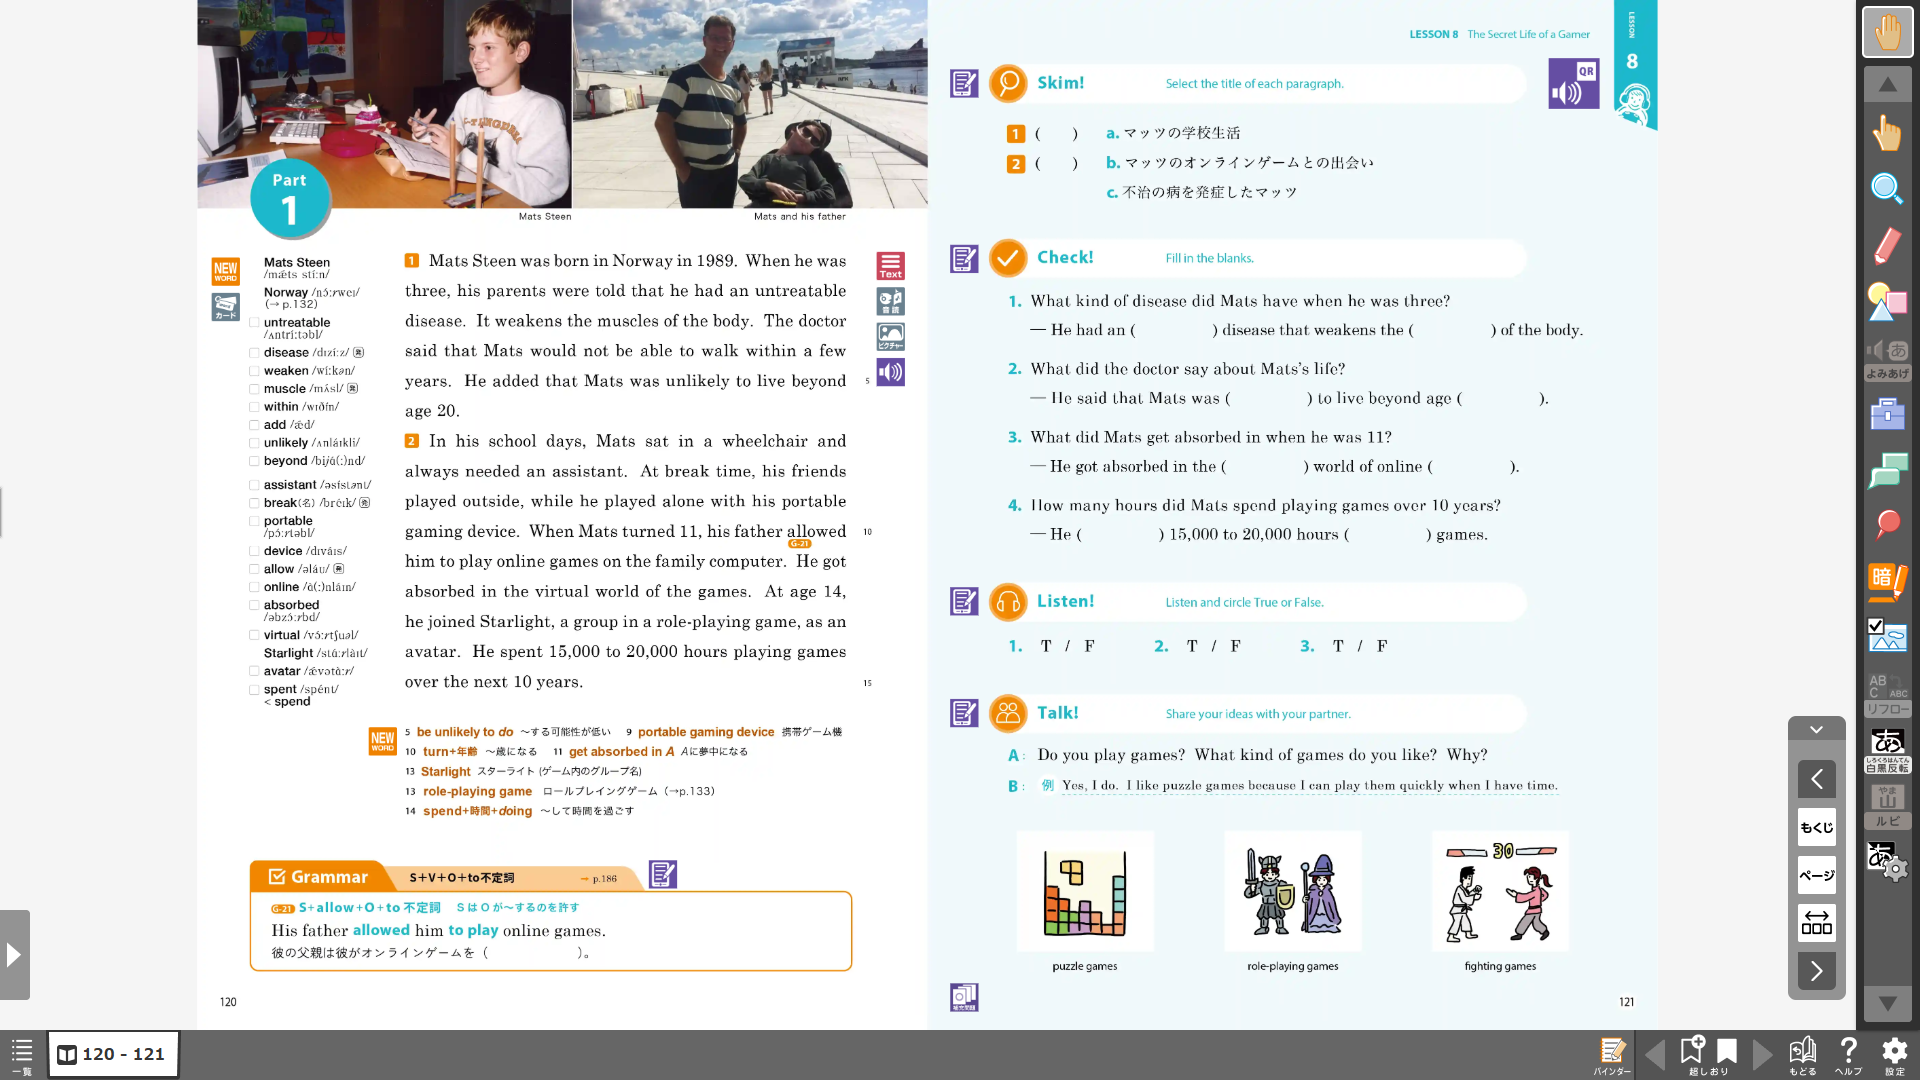Play the audio speaker icon beside paragraph text
1920x1080 pixels.
(x=890, y=373)
